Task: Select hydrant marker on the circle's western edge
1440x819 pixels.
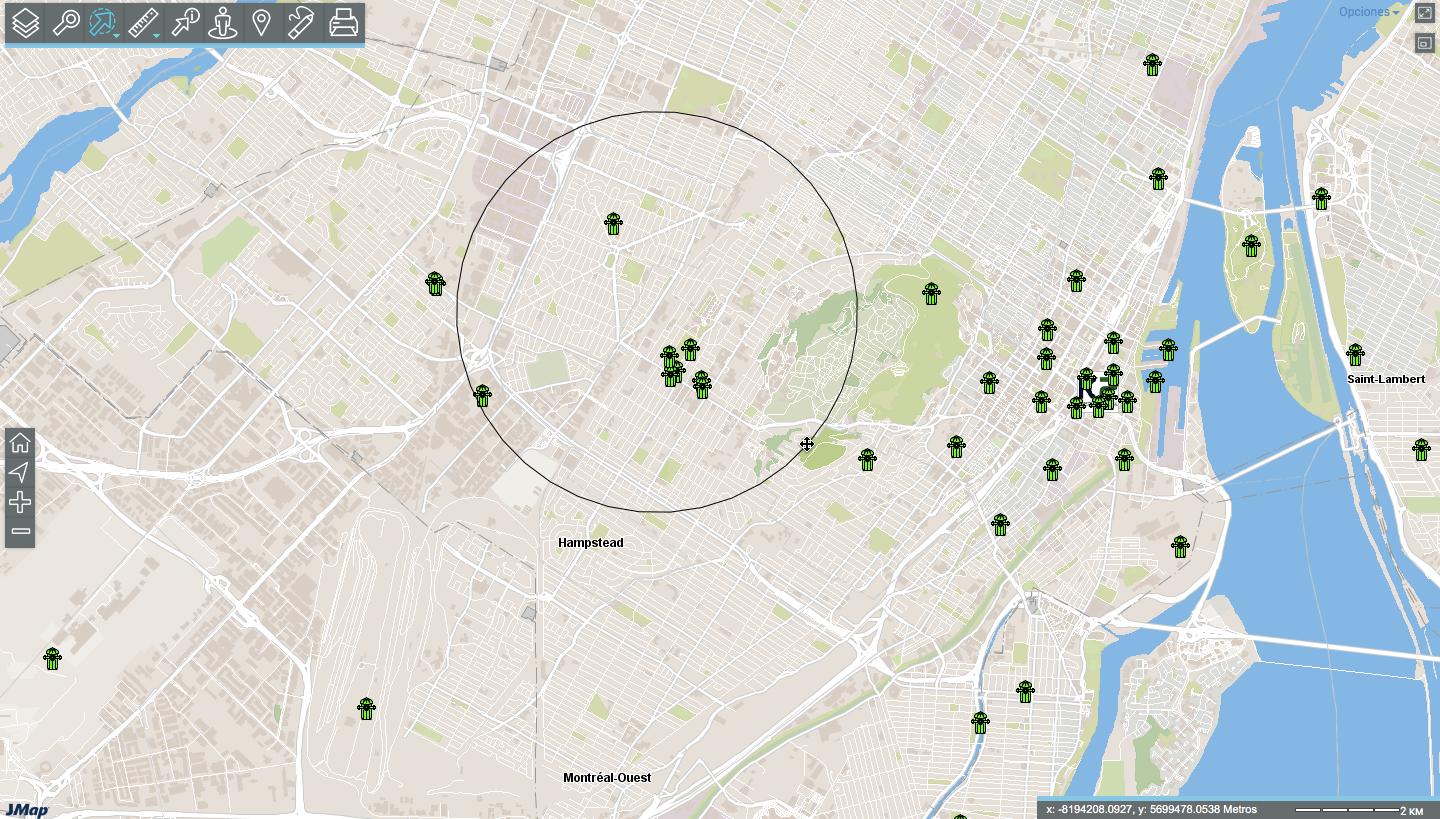Action: tap(482, 396)
